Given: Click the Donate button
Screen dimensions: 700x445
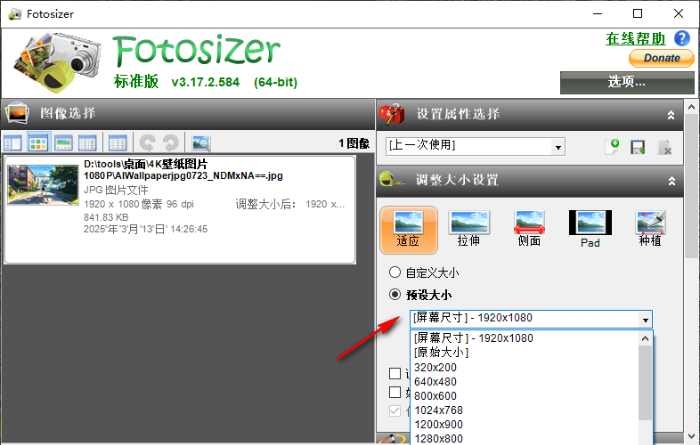Looking at the screenshot, I should (x=662, y=58).
